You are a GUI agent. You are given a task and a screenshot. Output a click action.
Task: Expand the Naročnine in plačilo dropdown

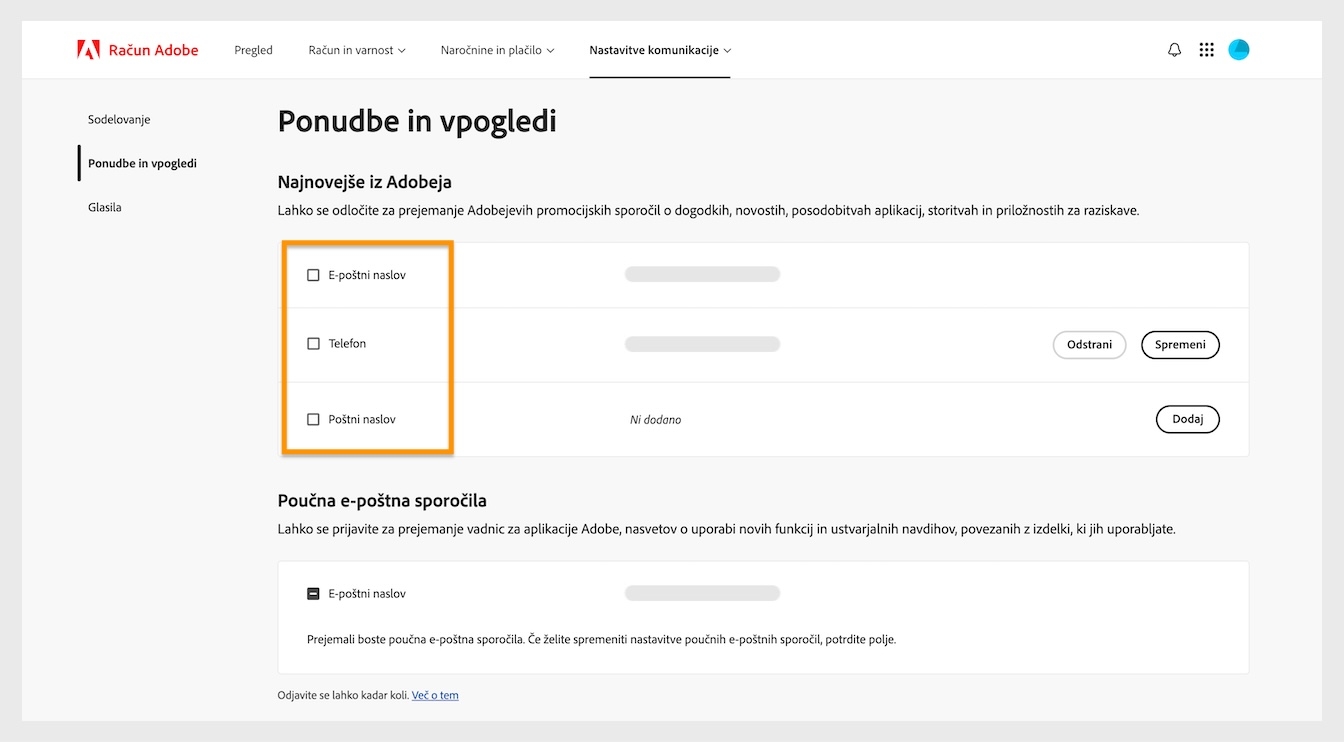[x=496, y=49]
